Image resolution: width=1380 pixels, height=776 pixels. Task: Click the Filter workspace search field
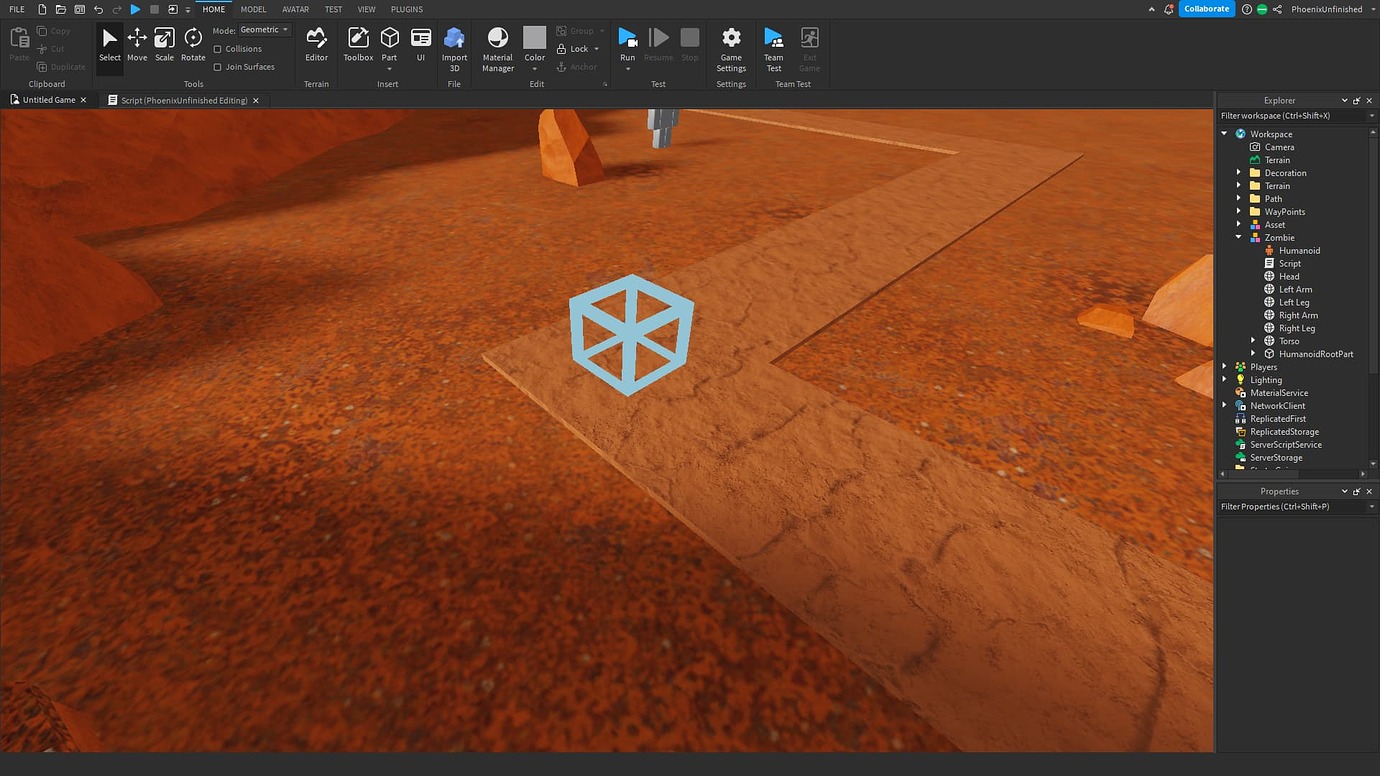click(1290, 115)
